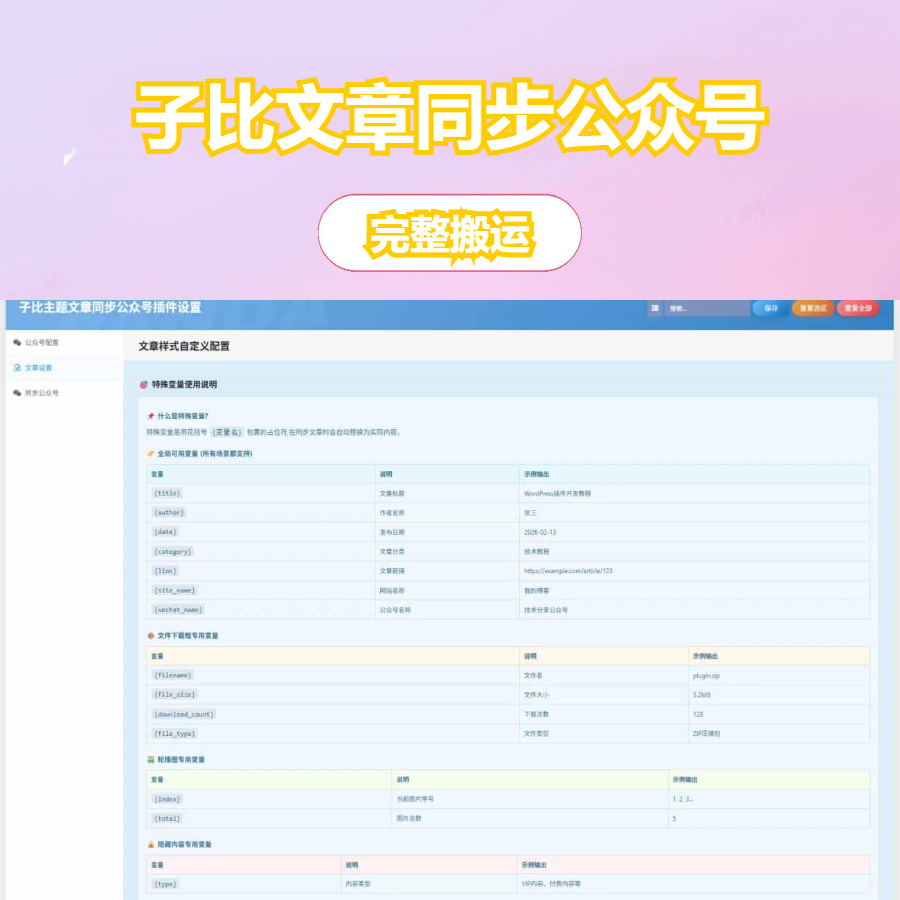Click the 文章样式自定义配置 heading
Image resolution: width=900 pixels, height=900 pixels.
(184, 346)
